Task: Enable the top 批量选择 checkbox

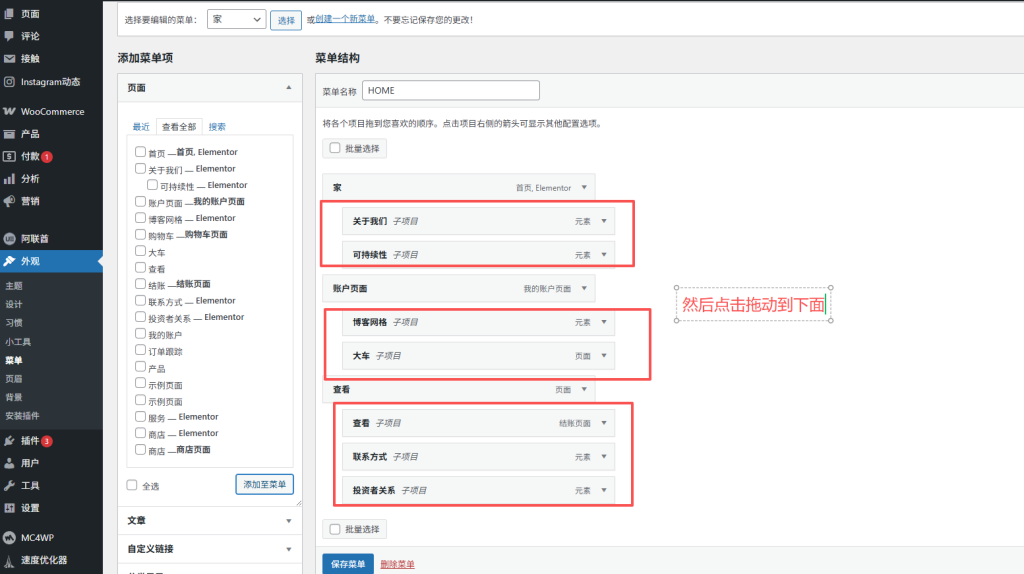Action: (x=335, y=148)
